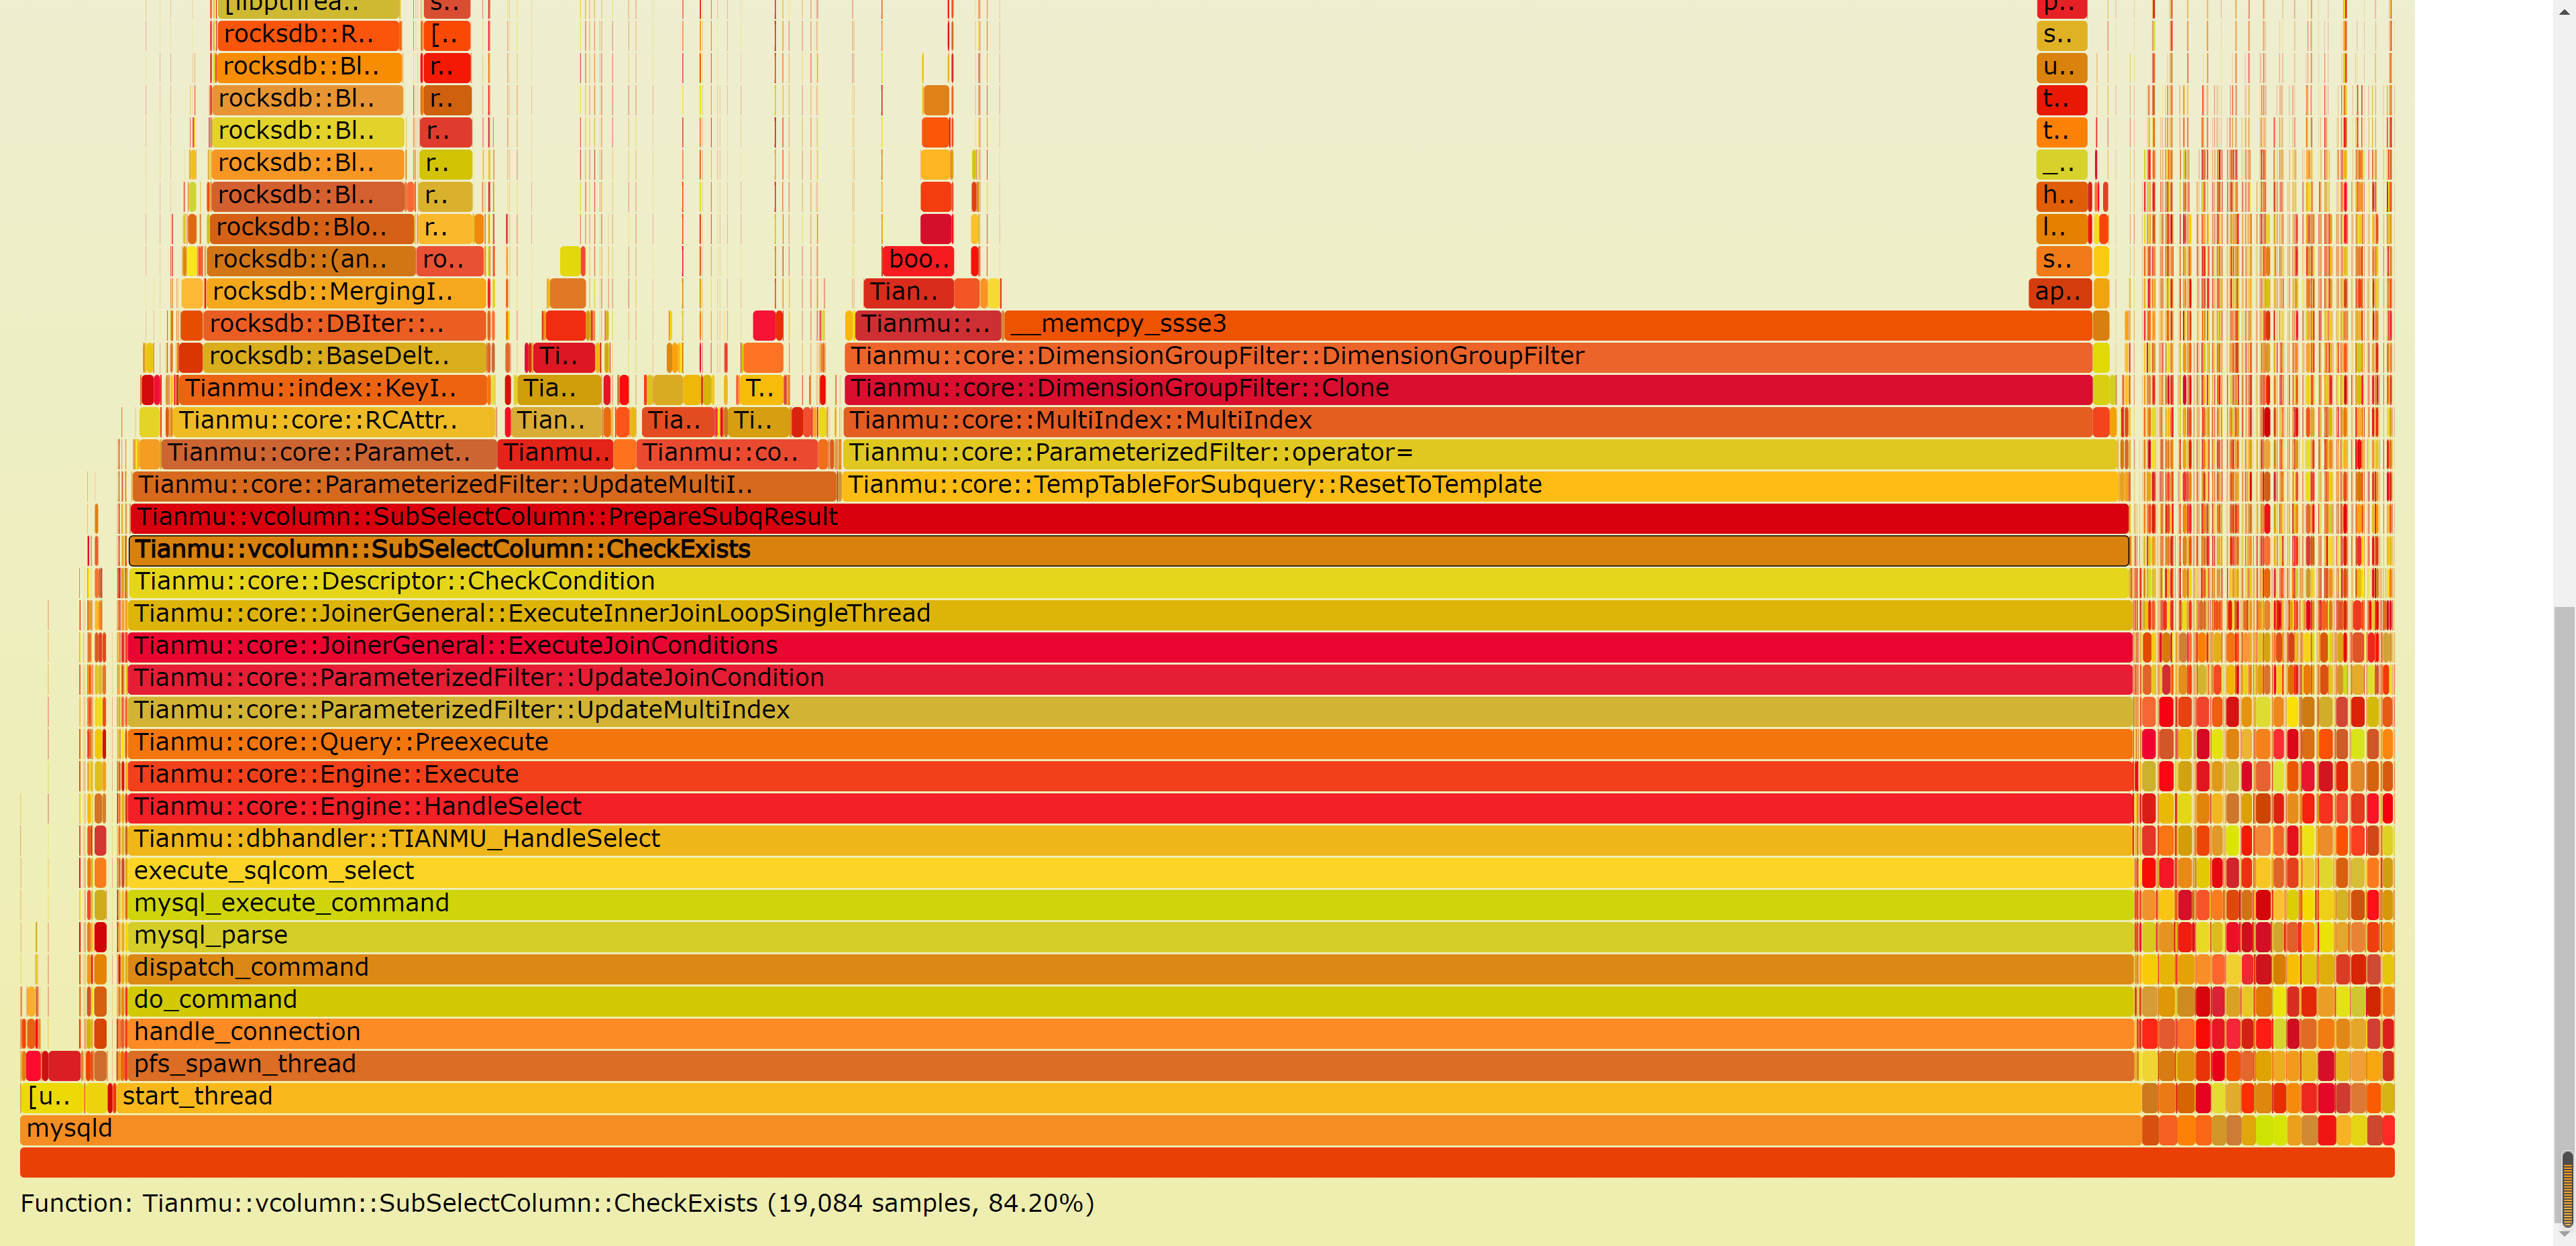Select execute_sqlcom_select frame
The image size is (2576, 1246).
click(x=1131, y=872)
